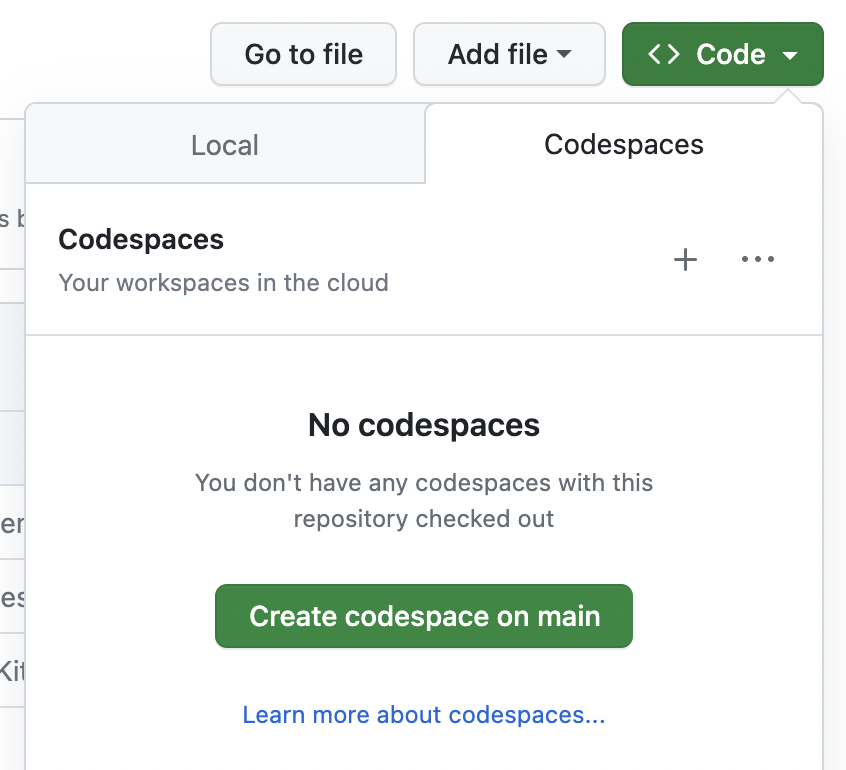
Task: Open more codespace actions via three-dots icon
Action: pyautogui.click(x=757, y=259)
